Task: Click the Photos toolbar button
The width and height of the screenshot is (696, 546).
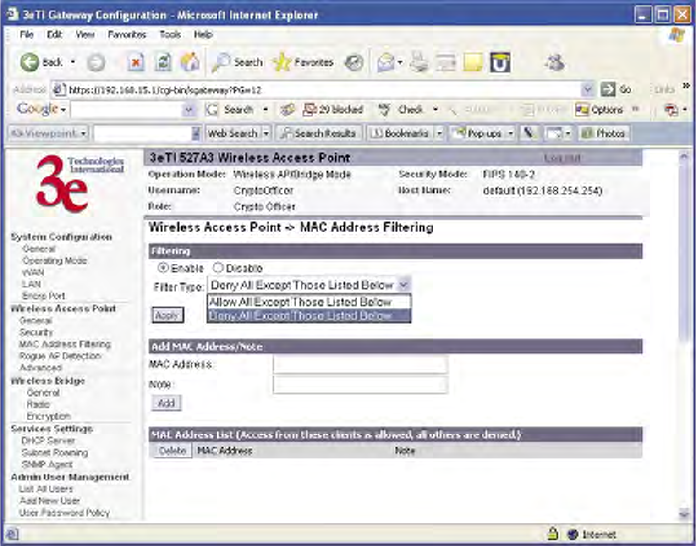Action: pyautogui.click(x=603, y=133)
